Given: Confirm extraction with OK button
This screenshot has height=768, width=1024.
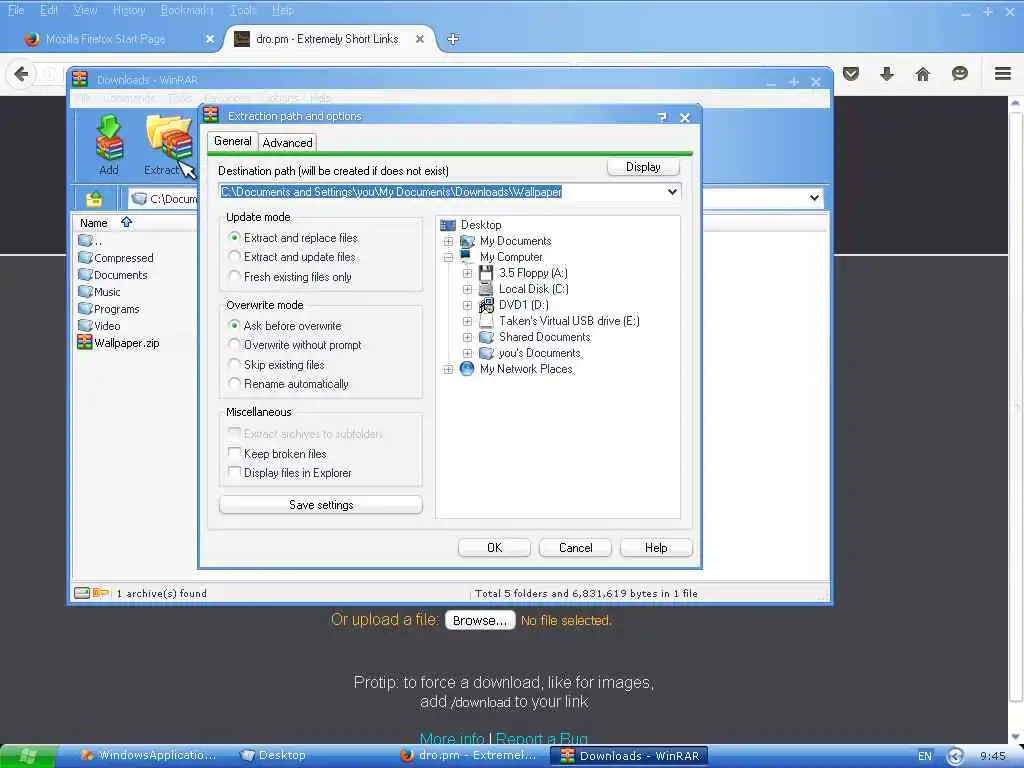Looking at the screenshot, I should click(494, 548).
